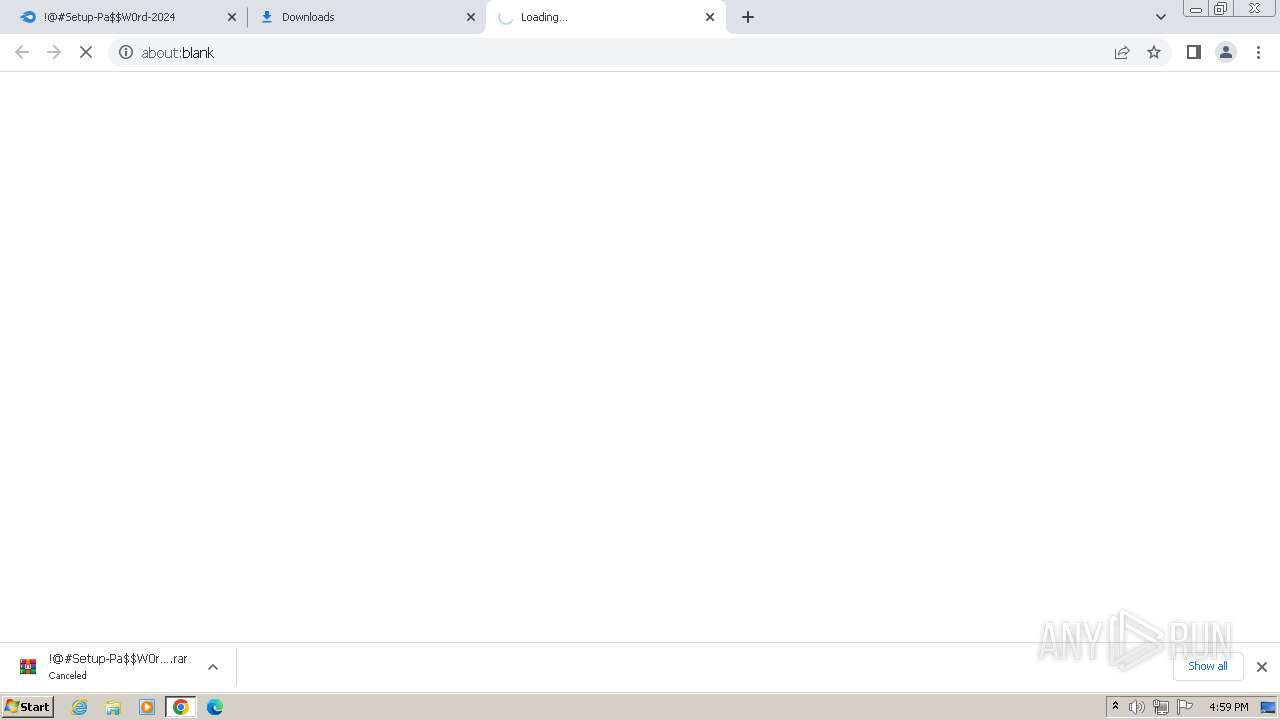Minimize the Chrome window
1280x720 pixels.
tap(1196, 9)
